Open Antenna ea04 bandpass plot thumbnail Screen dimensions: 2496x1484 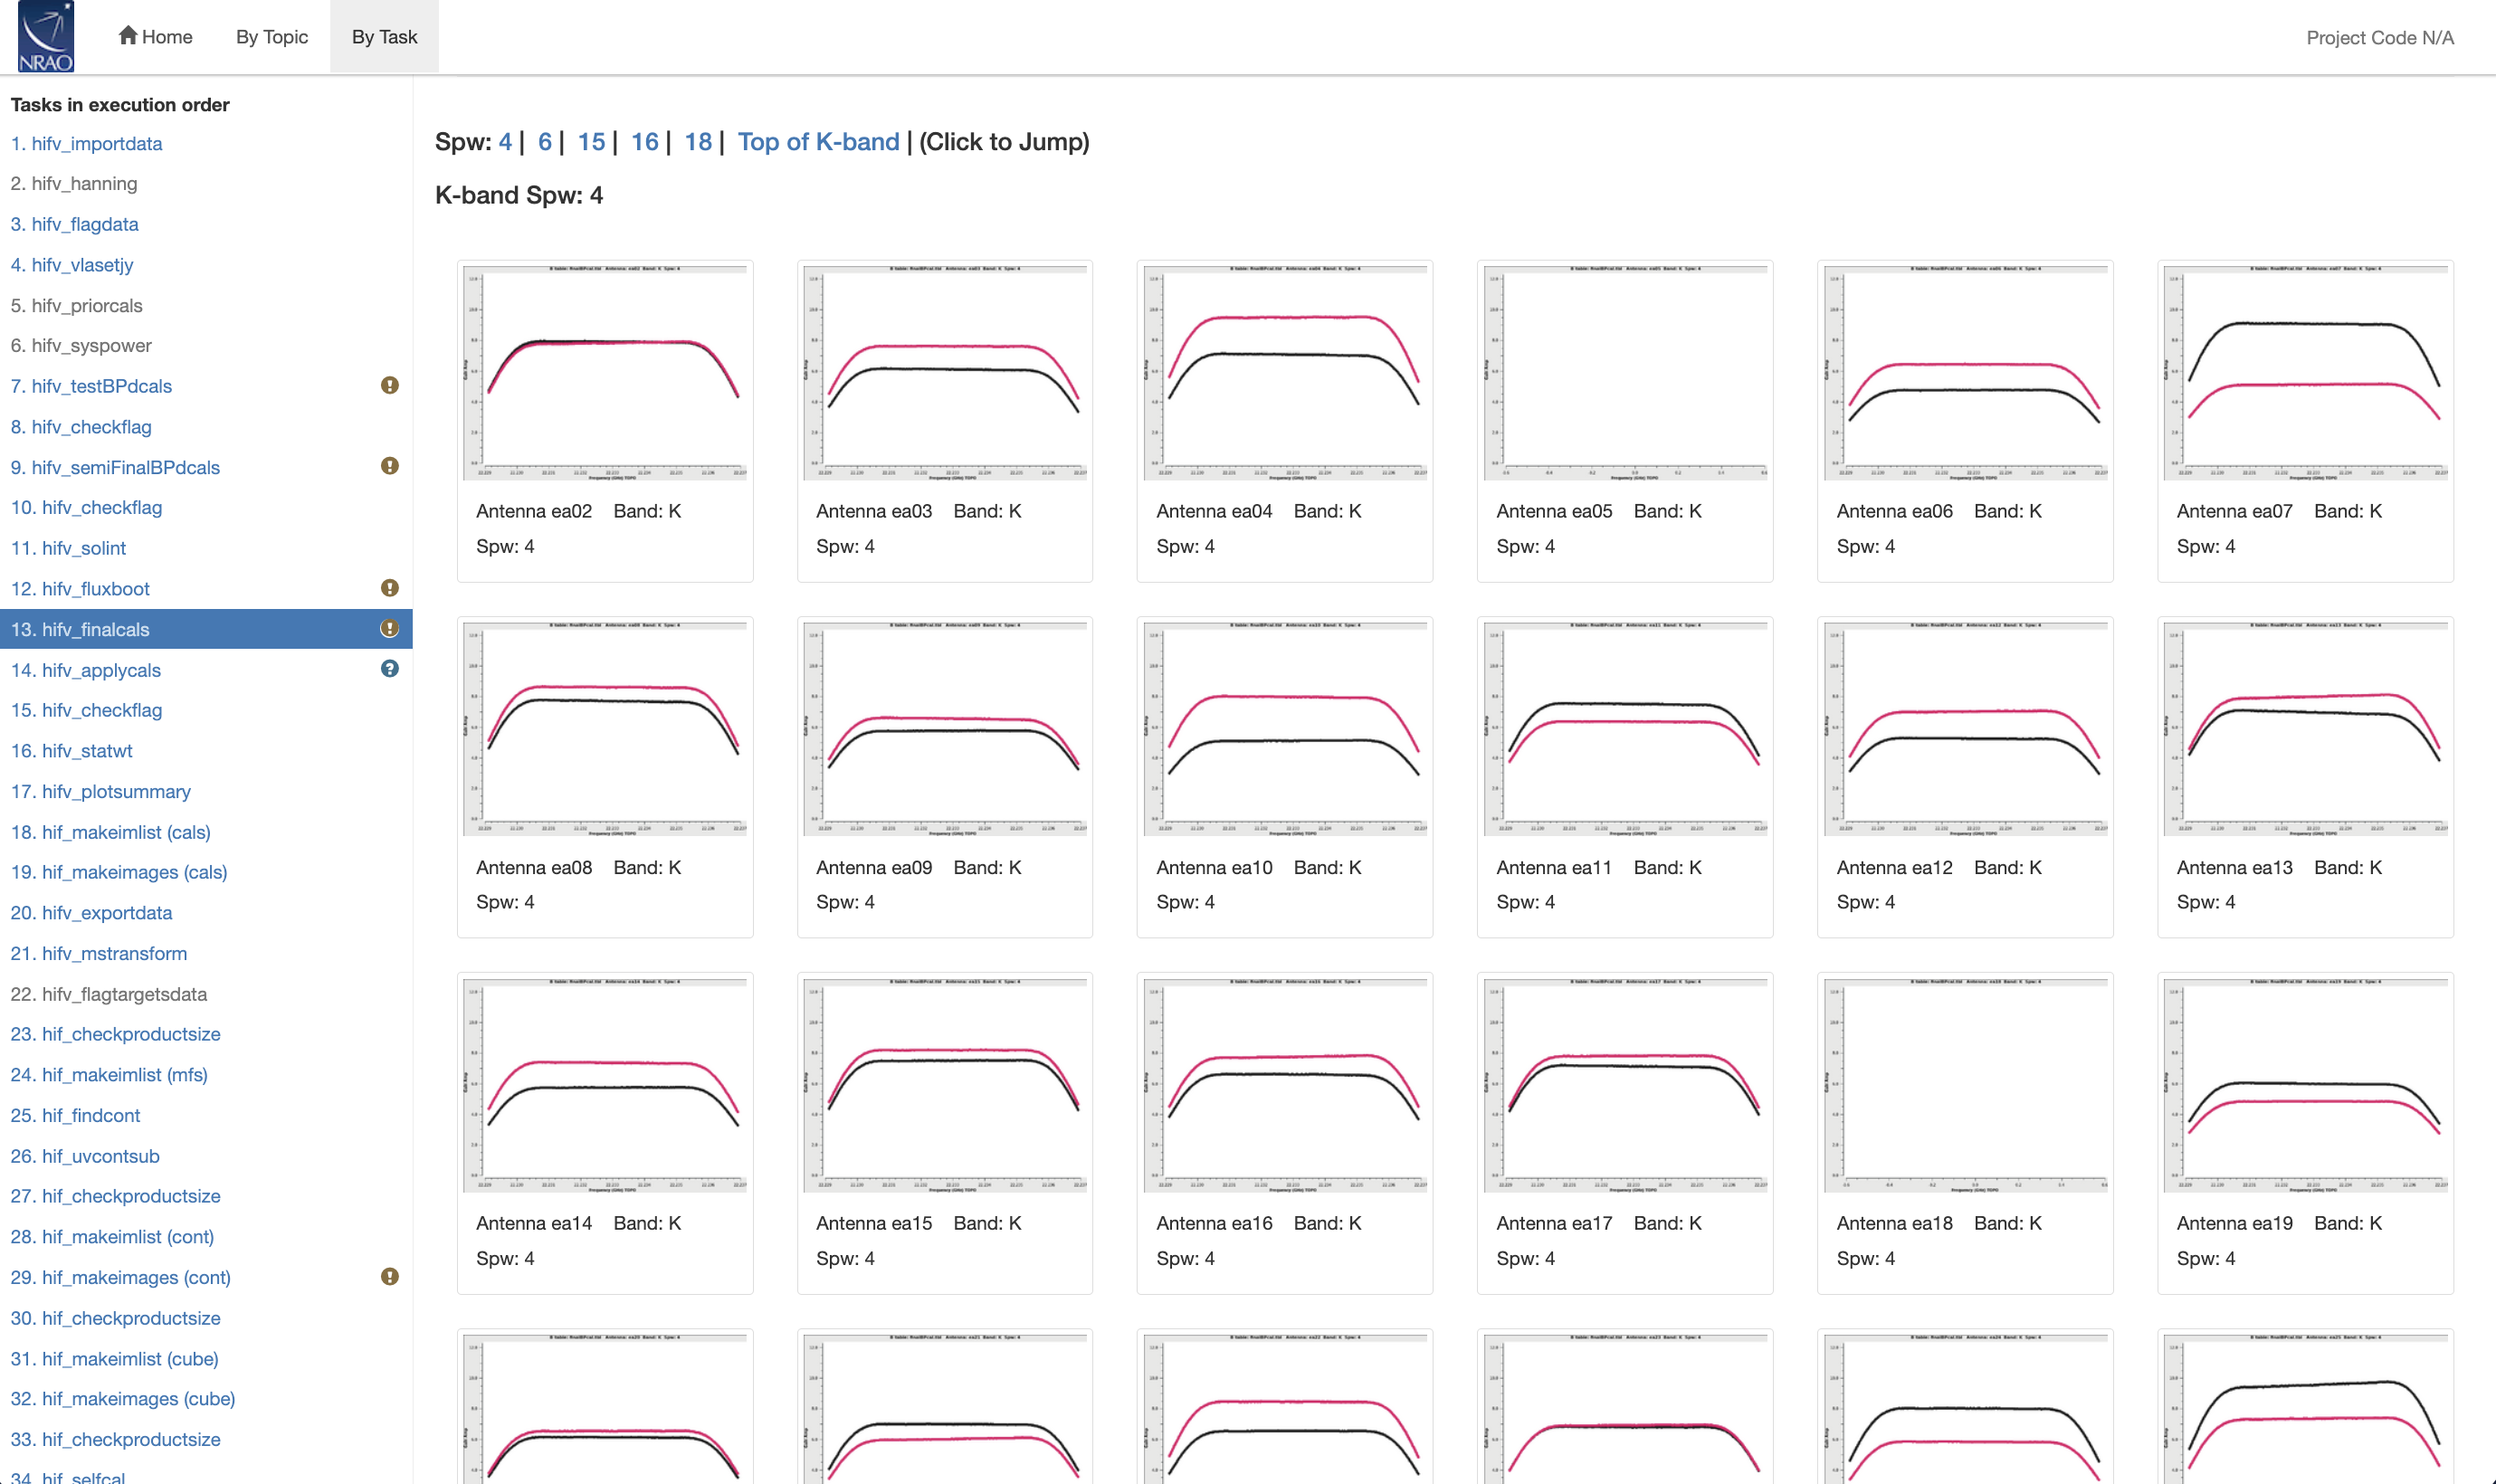click(x=1285, y=372)
